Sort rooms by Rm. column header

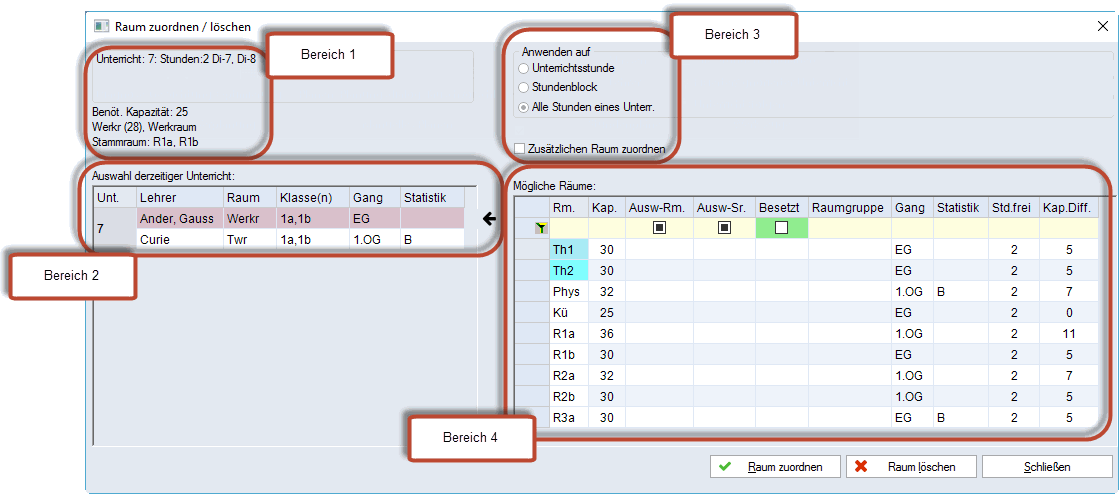coord(567,208)
